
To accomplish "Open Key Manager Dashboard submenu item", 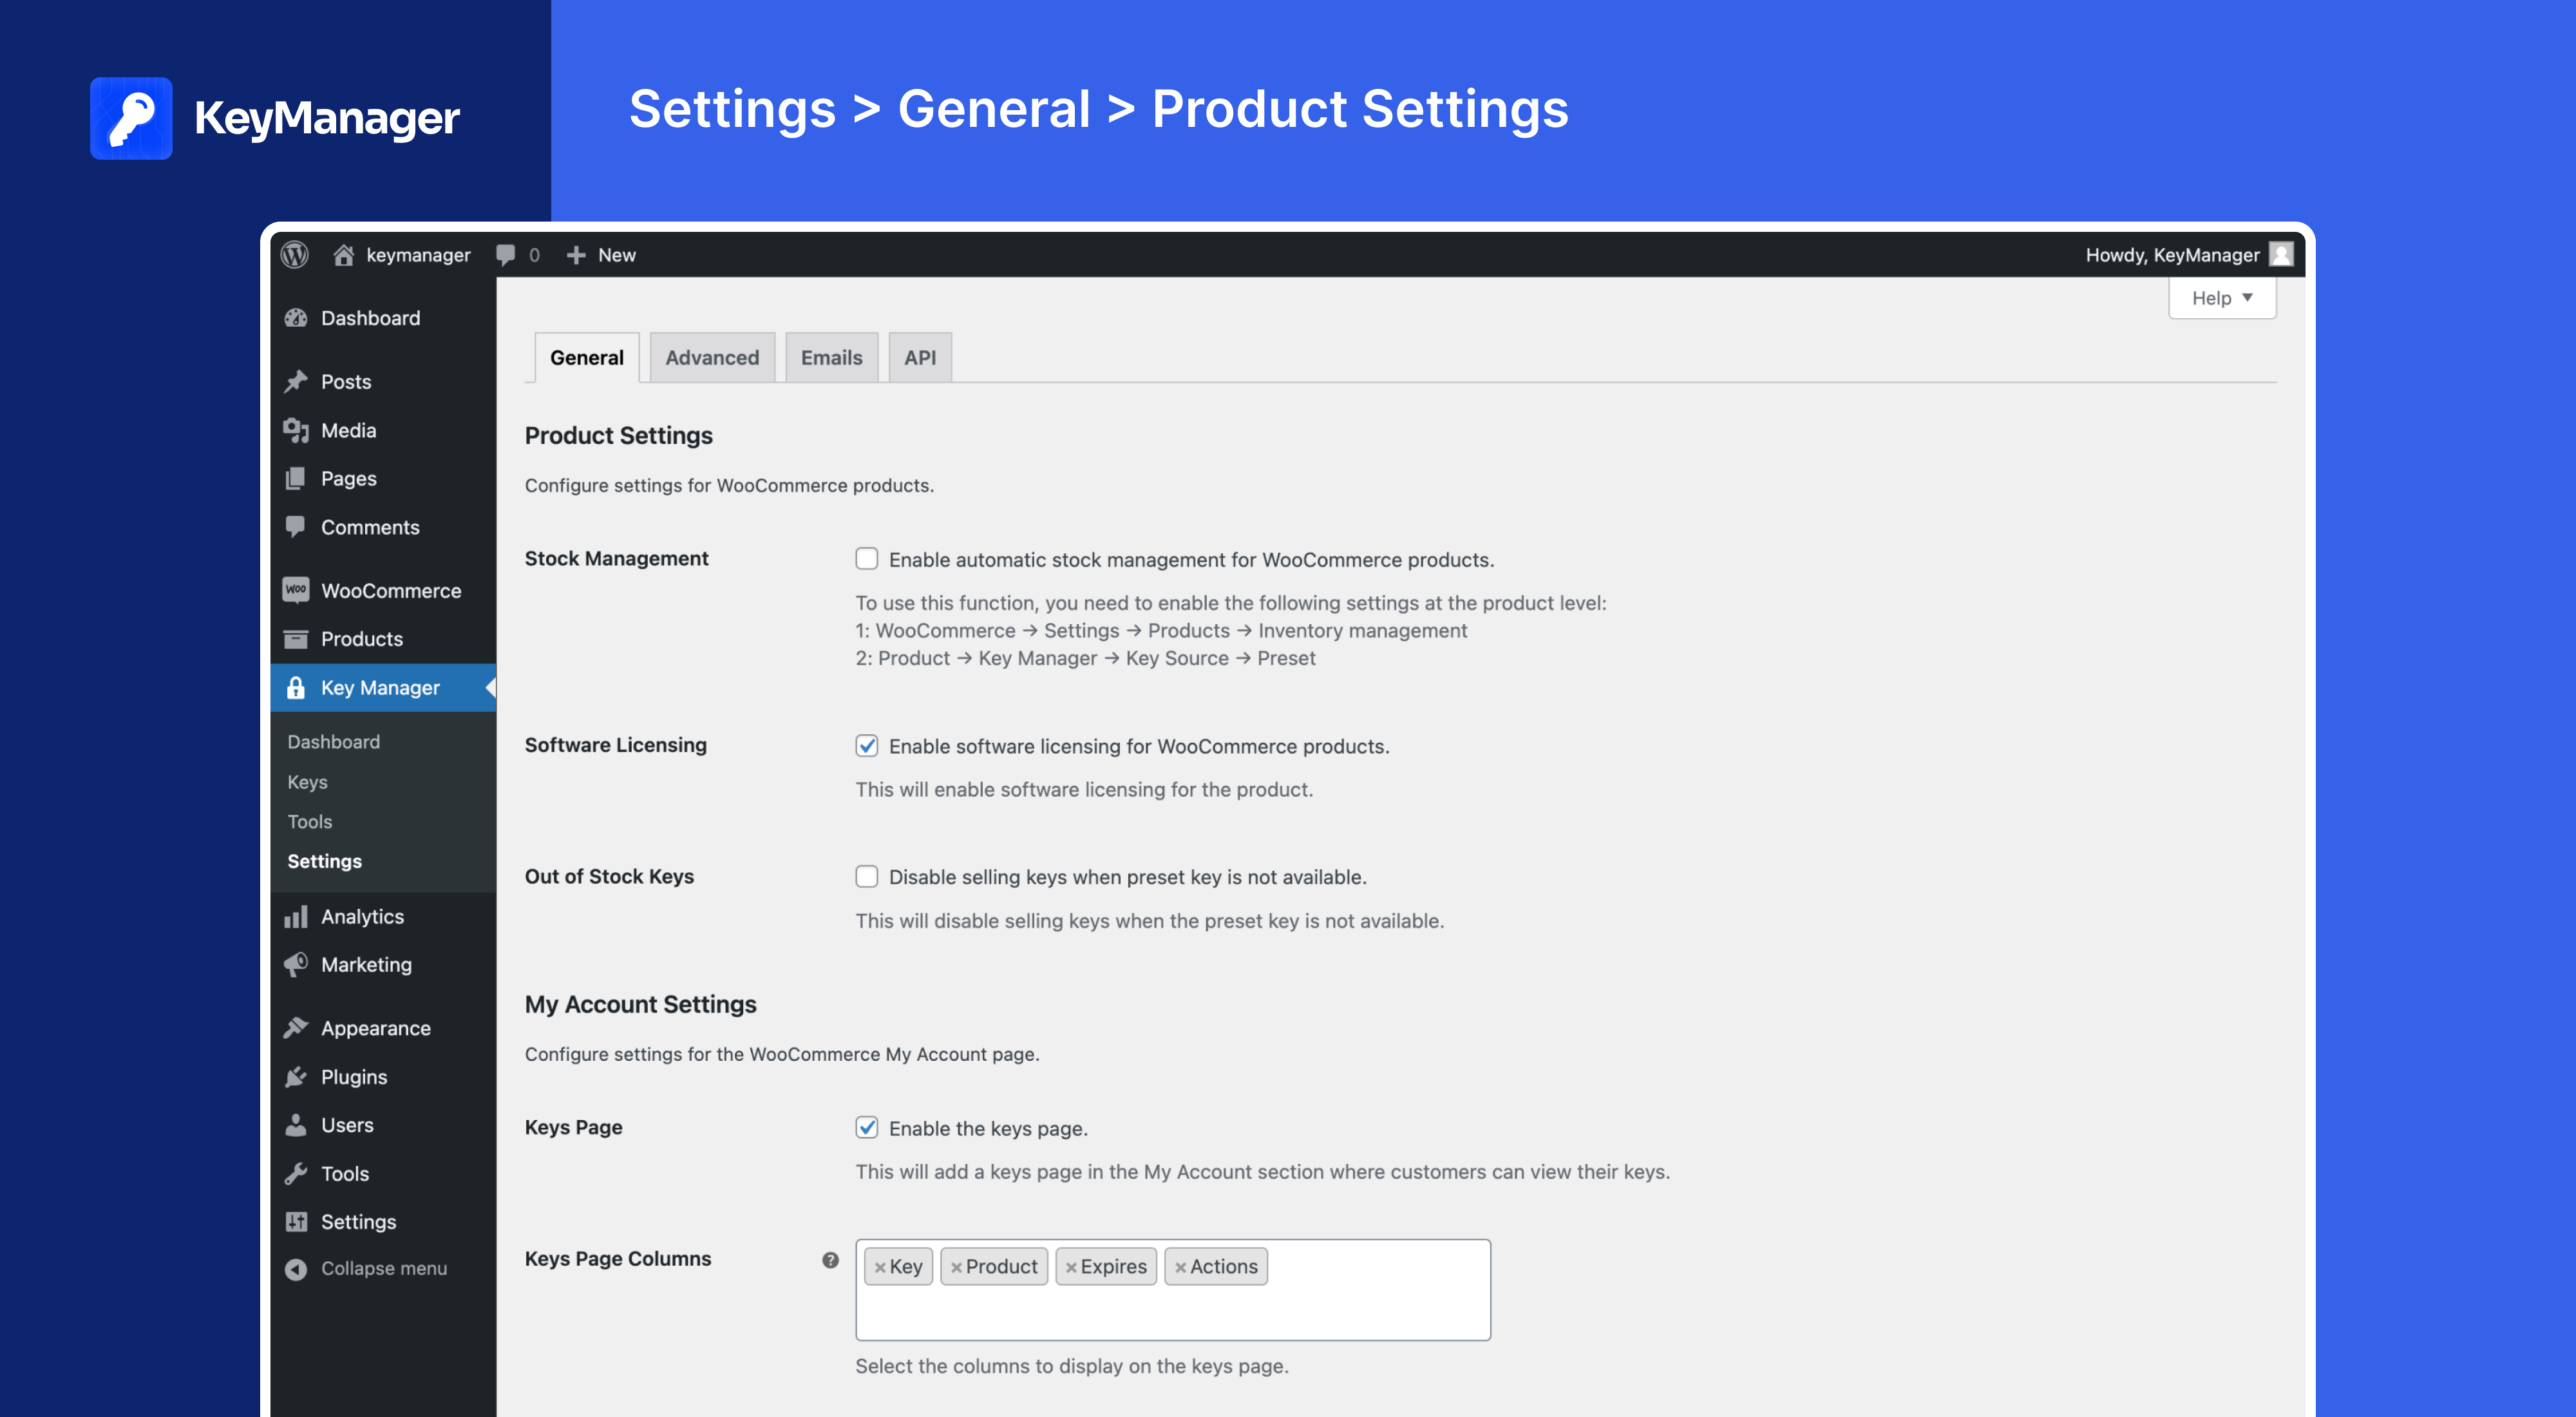I will 333,742.
